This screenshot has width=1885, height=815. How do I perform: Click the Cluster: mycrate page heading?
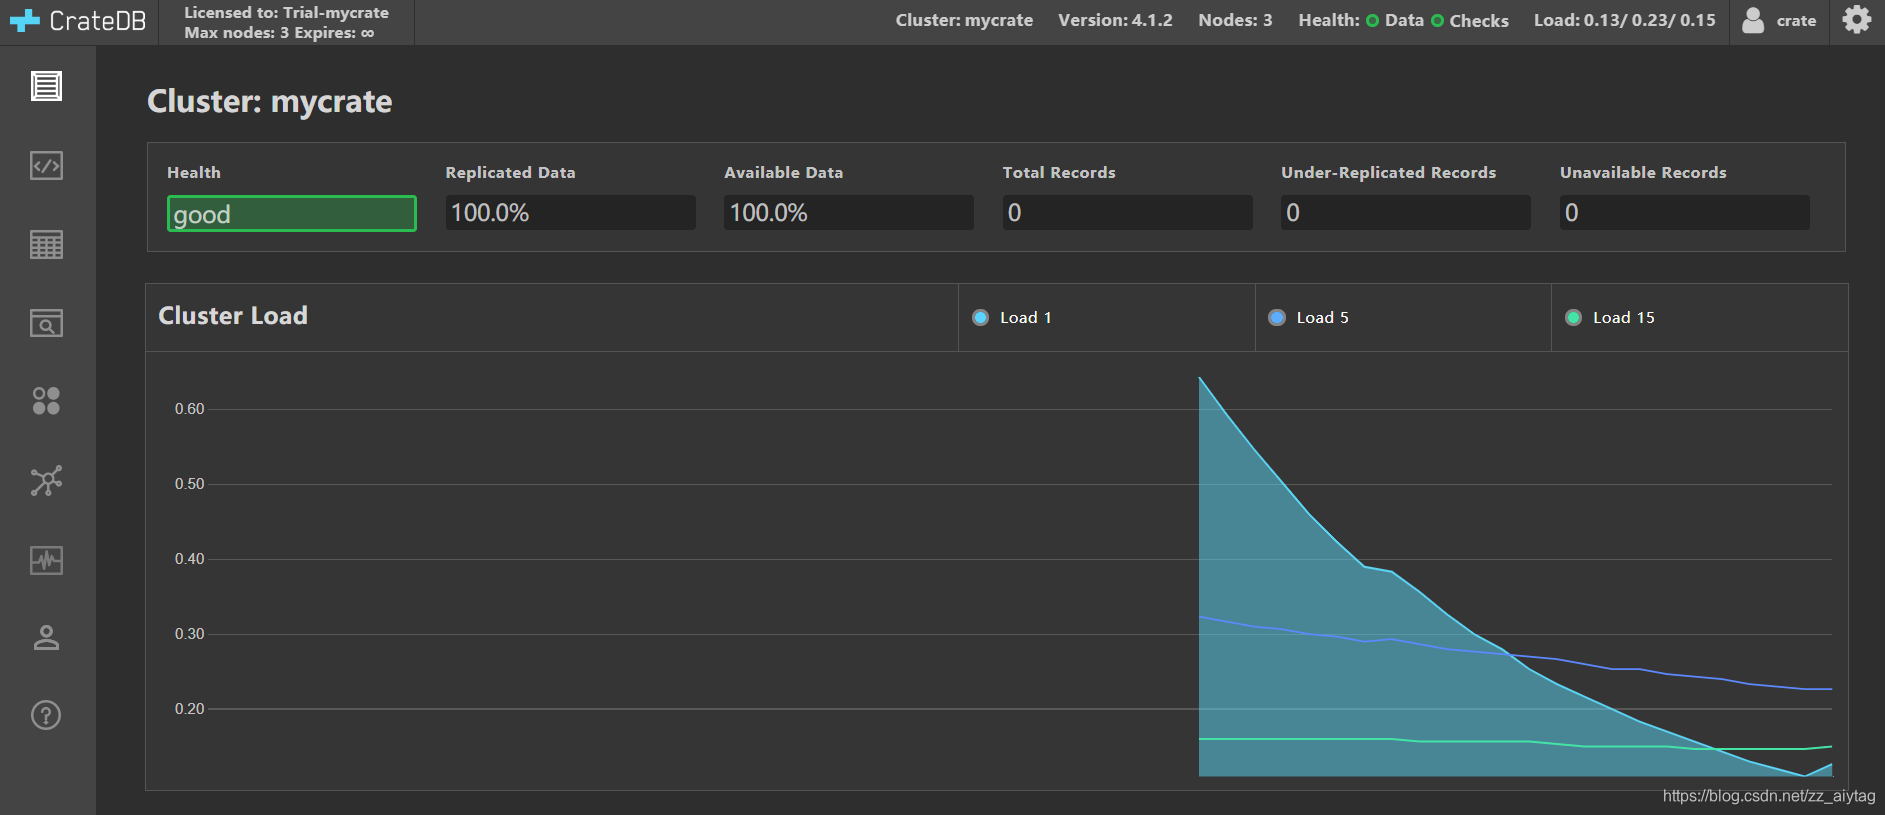(x=269, y=102)
